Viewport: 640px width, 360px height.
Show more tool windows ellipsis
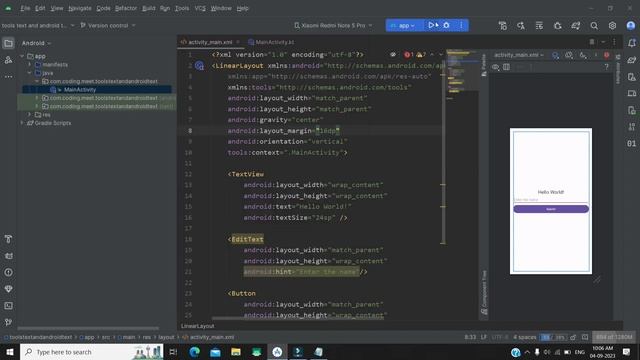click(x=8, y=77)
